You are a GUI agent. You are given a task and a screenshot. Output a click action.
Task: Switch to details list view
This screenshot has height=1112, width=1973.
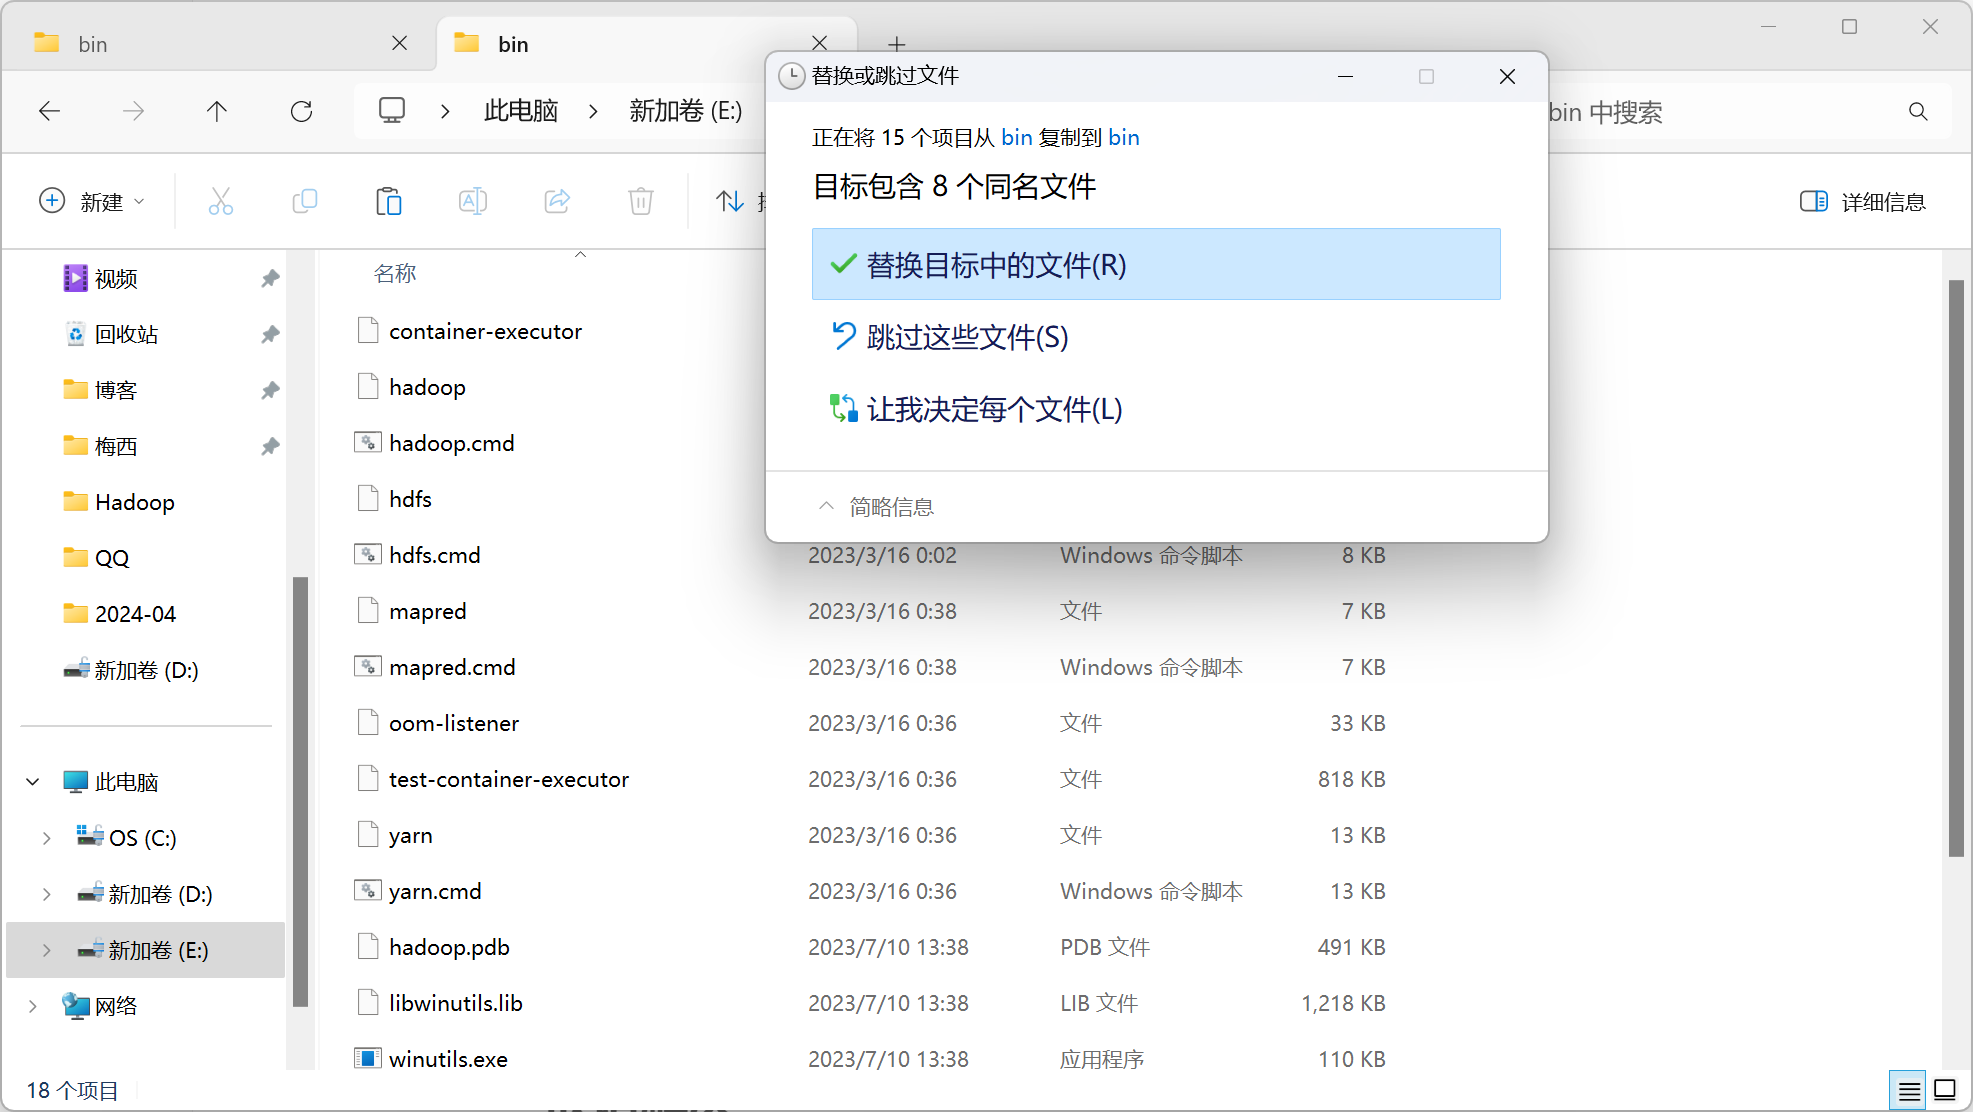pyautogui.click(x=1908, y=1090)
